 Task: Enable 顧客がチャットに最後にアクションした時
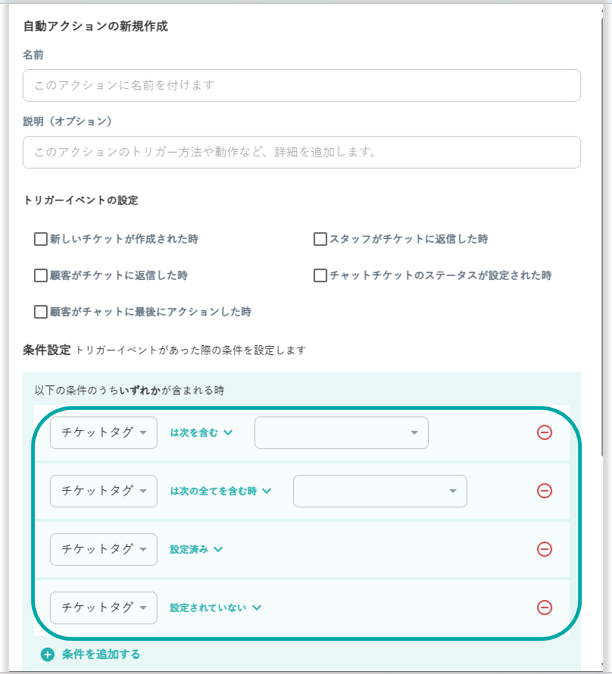pos(41,311)
